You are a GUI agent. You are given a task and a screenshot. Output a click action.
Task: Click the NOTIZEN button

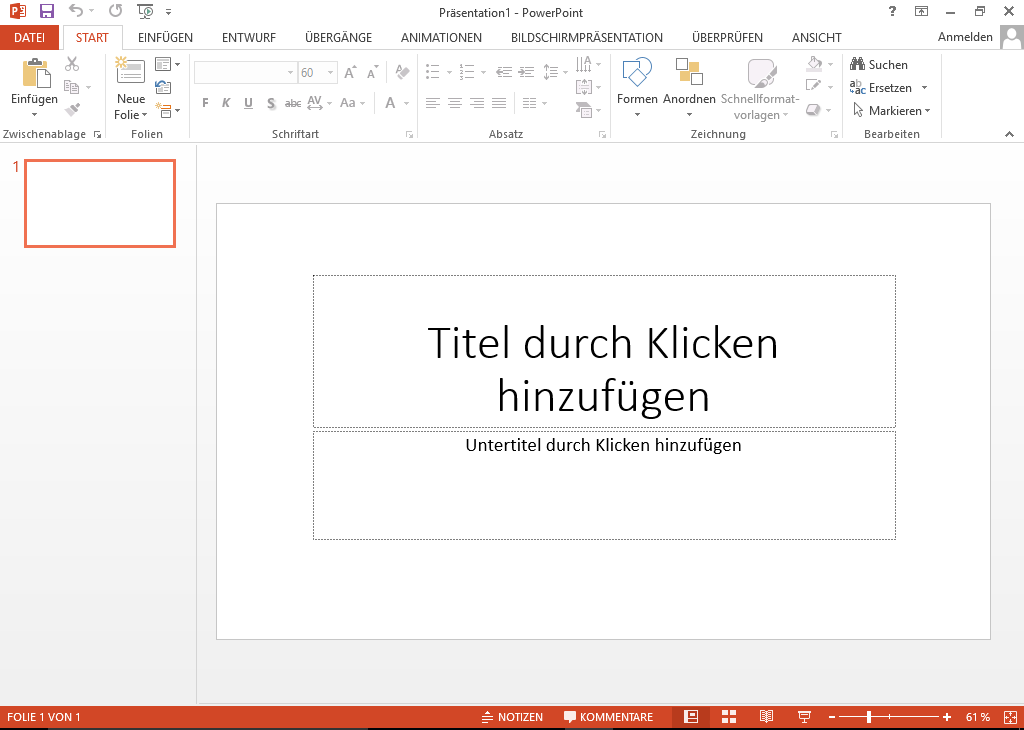pos(513,716)
